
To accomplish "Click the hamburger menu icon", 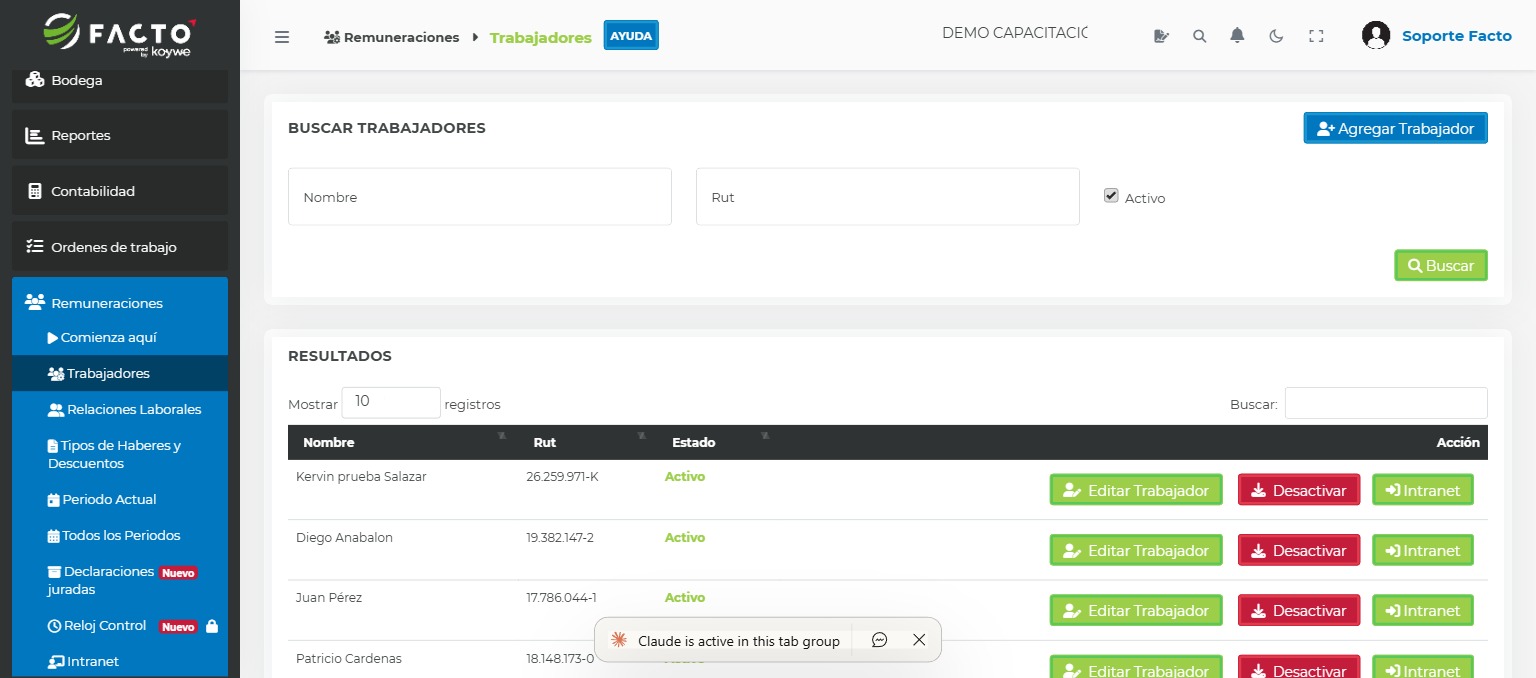I will [282, 37].
